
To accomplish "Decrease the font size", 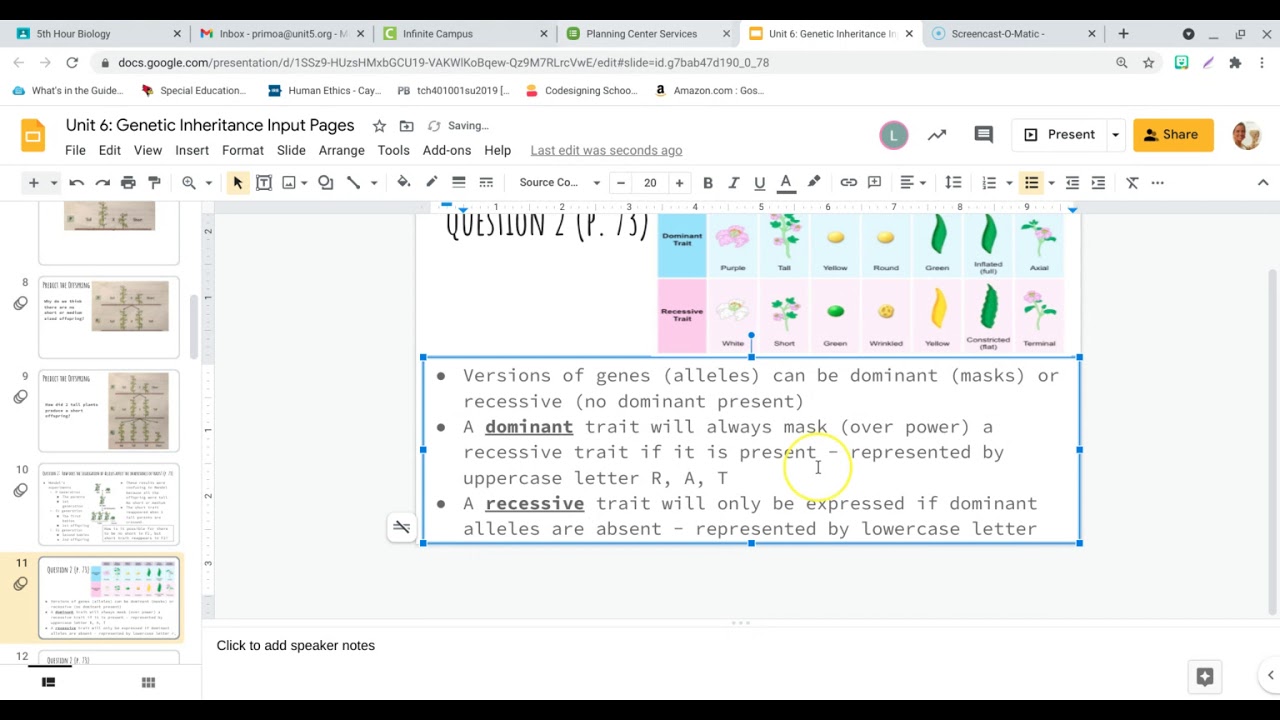I will pos(621,183).
